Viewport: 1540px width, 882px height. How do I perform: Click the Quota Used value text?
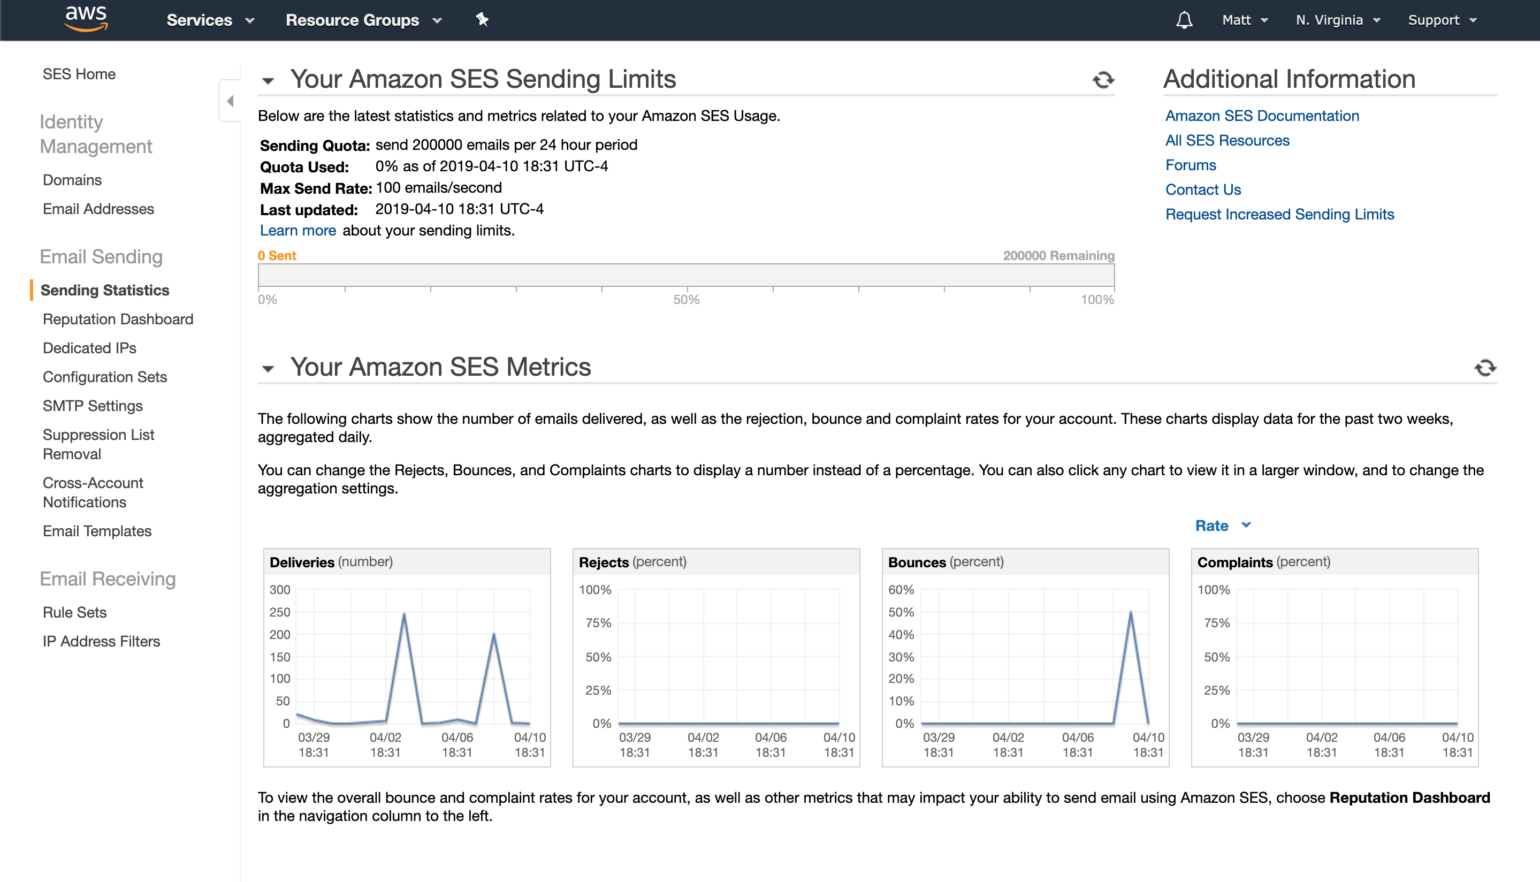pyautogui.click(x=492, y=166)
